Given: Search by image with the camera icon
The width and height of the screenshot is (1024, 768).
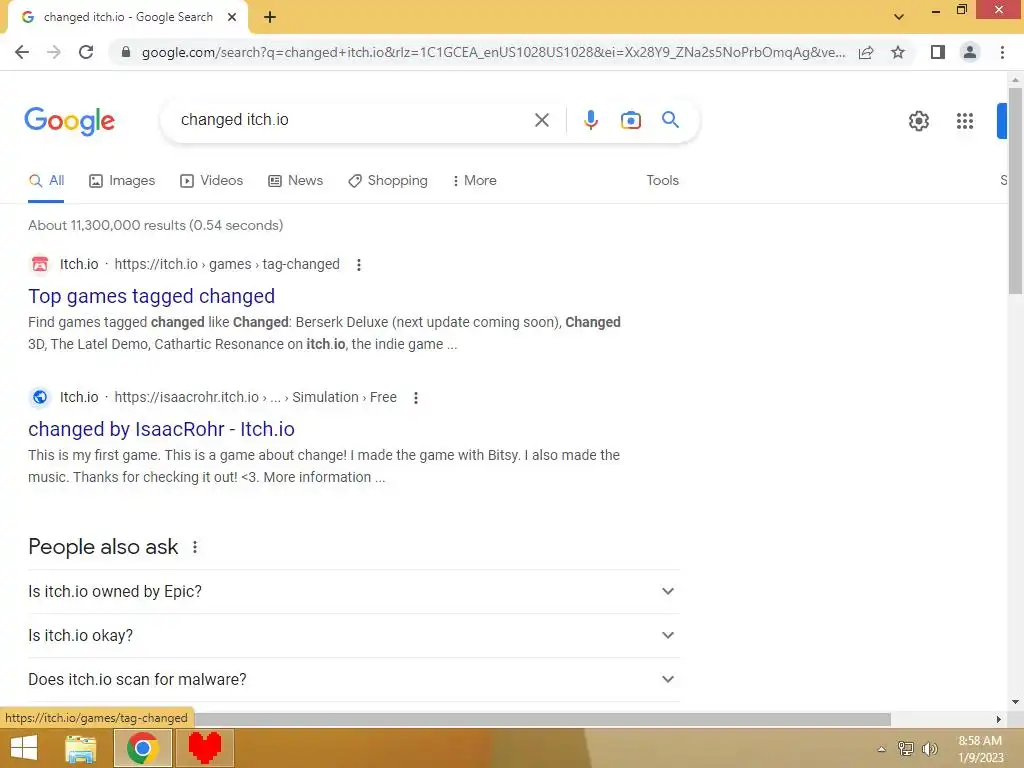Looking at the screenshot, I should click(630, 120).
